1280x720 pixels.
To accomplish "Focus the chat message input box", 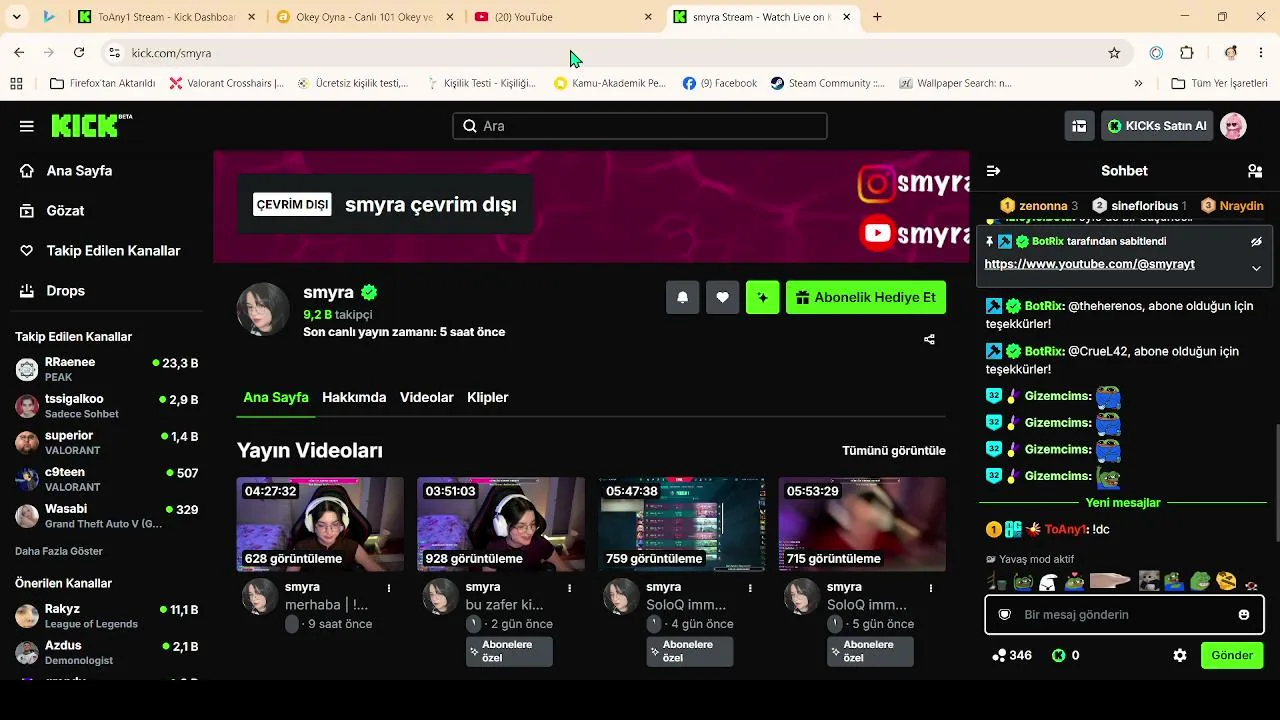I will 1124,615.
